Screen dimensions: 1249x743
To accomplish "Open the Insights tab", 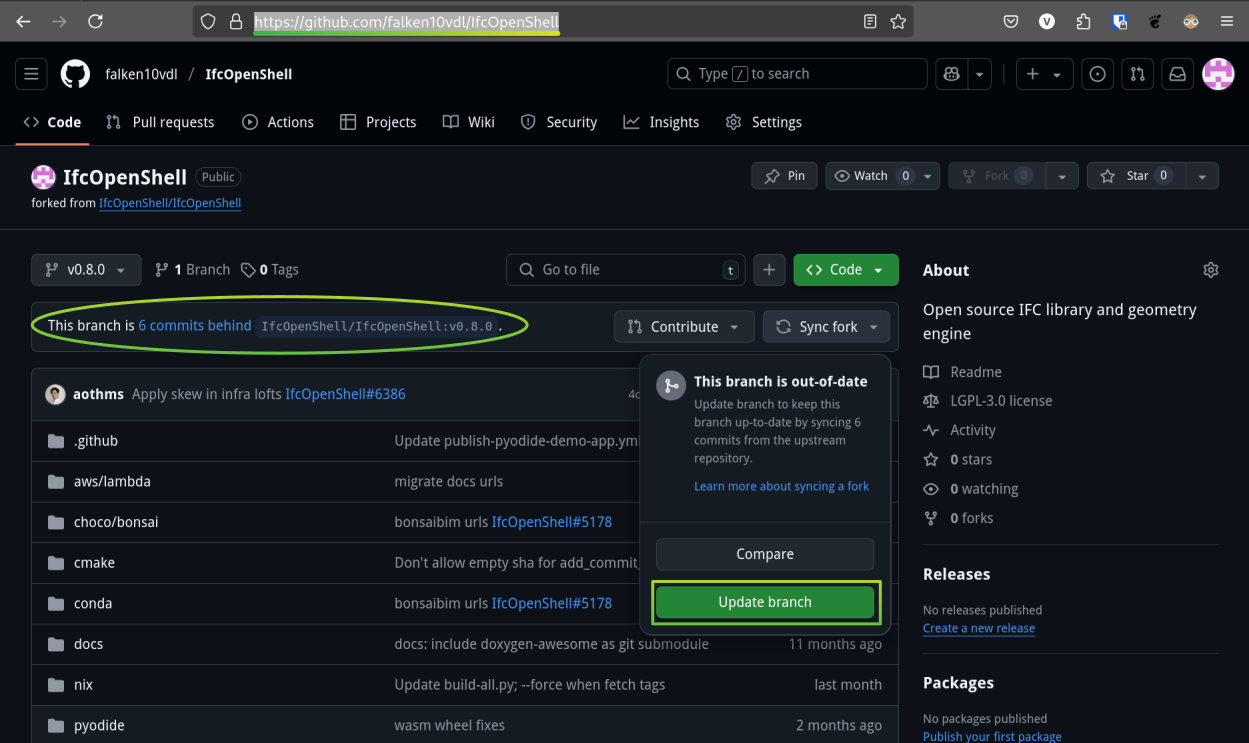I will coord(661,122).
